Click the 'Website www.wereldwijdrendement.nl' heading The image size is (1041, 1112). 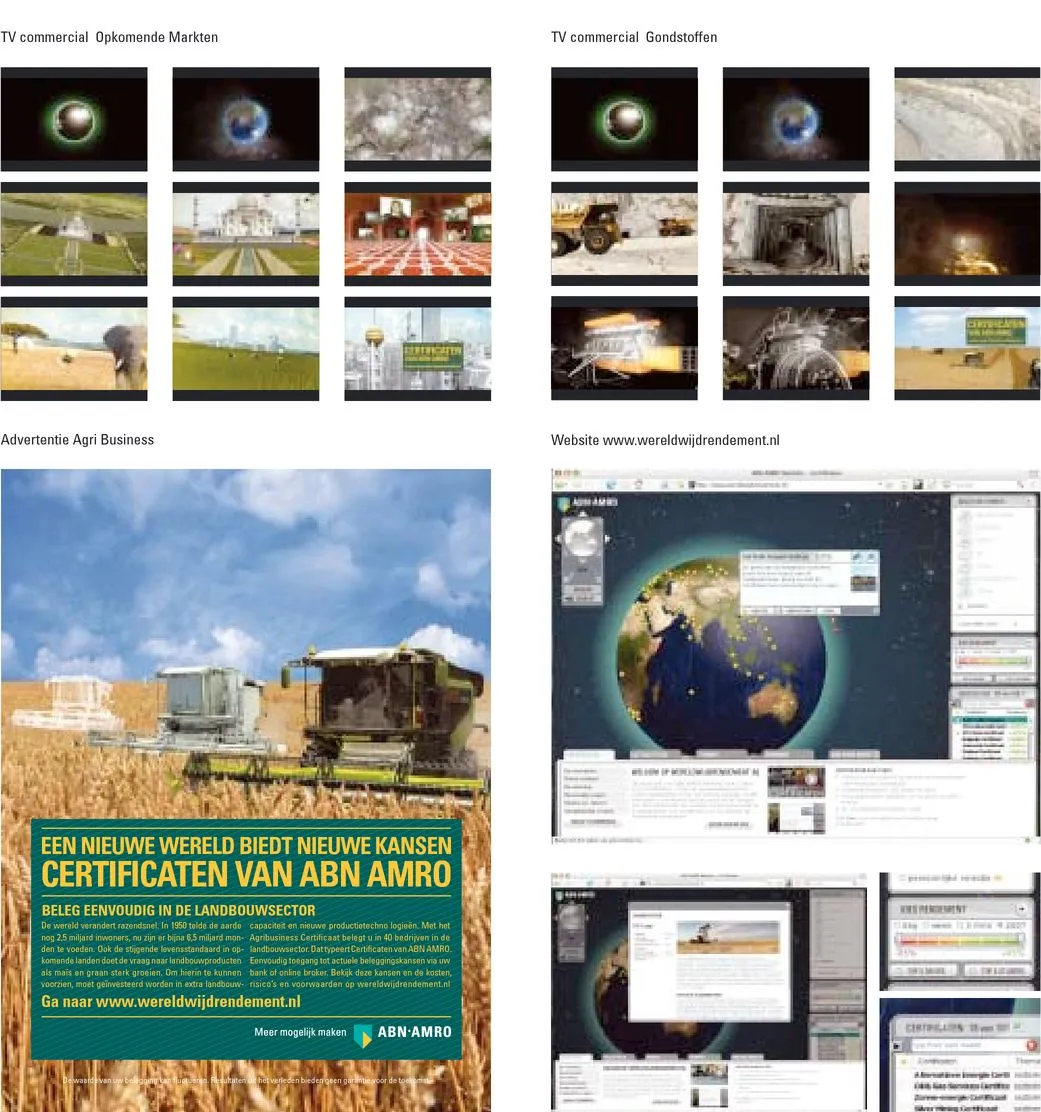pyautogui.click(x=665, y=440)
